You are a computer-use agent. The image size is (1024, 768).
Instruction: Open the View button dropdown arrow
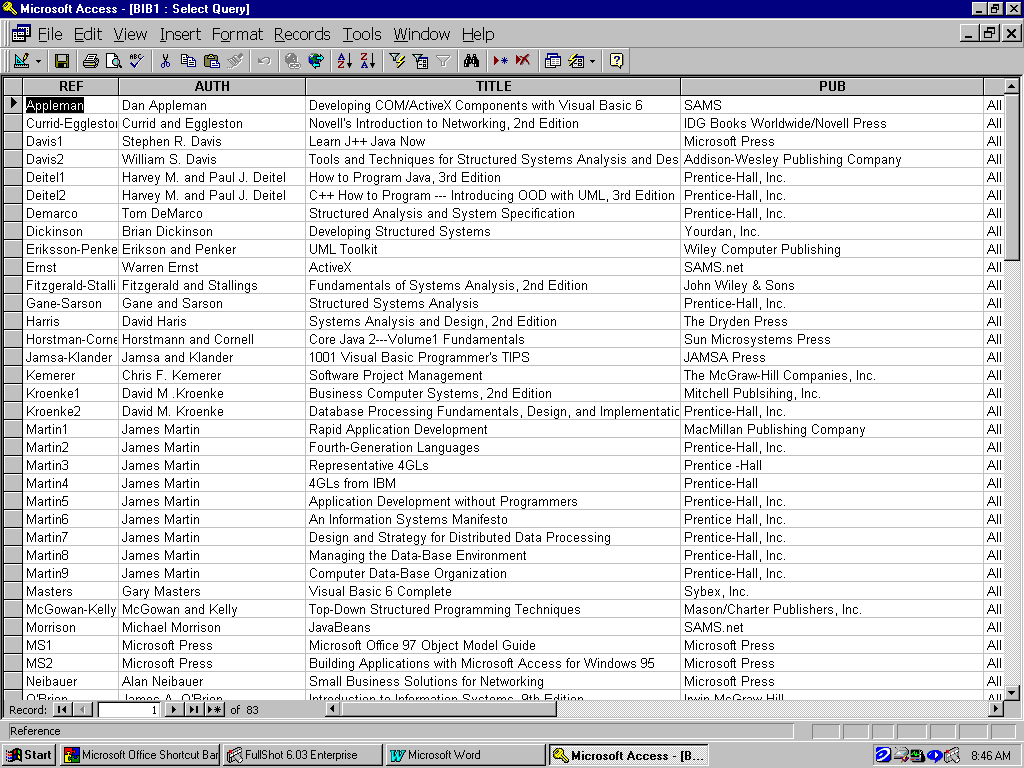point(38,61)
